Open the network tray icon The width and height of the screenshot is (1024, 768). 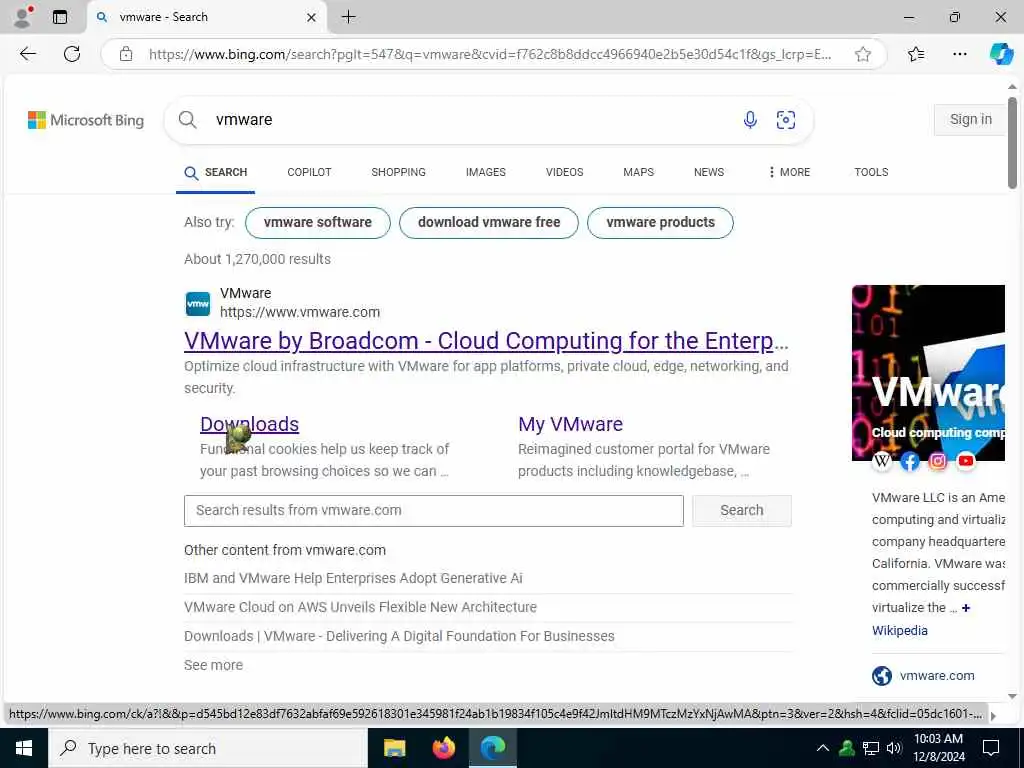[x=871, y=748]
